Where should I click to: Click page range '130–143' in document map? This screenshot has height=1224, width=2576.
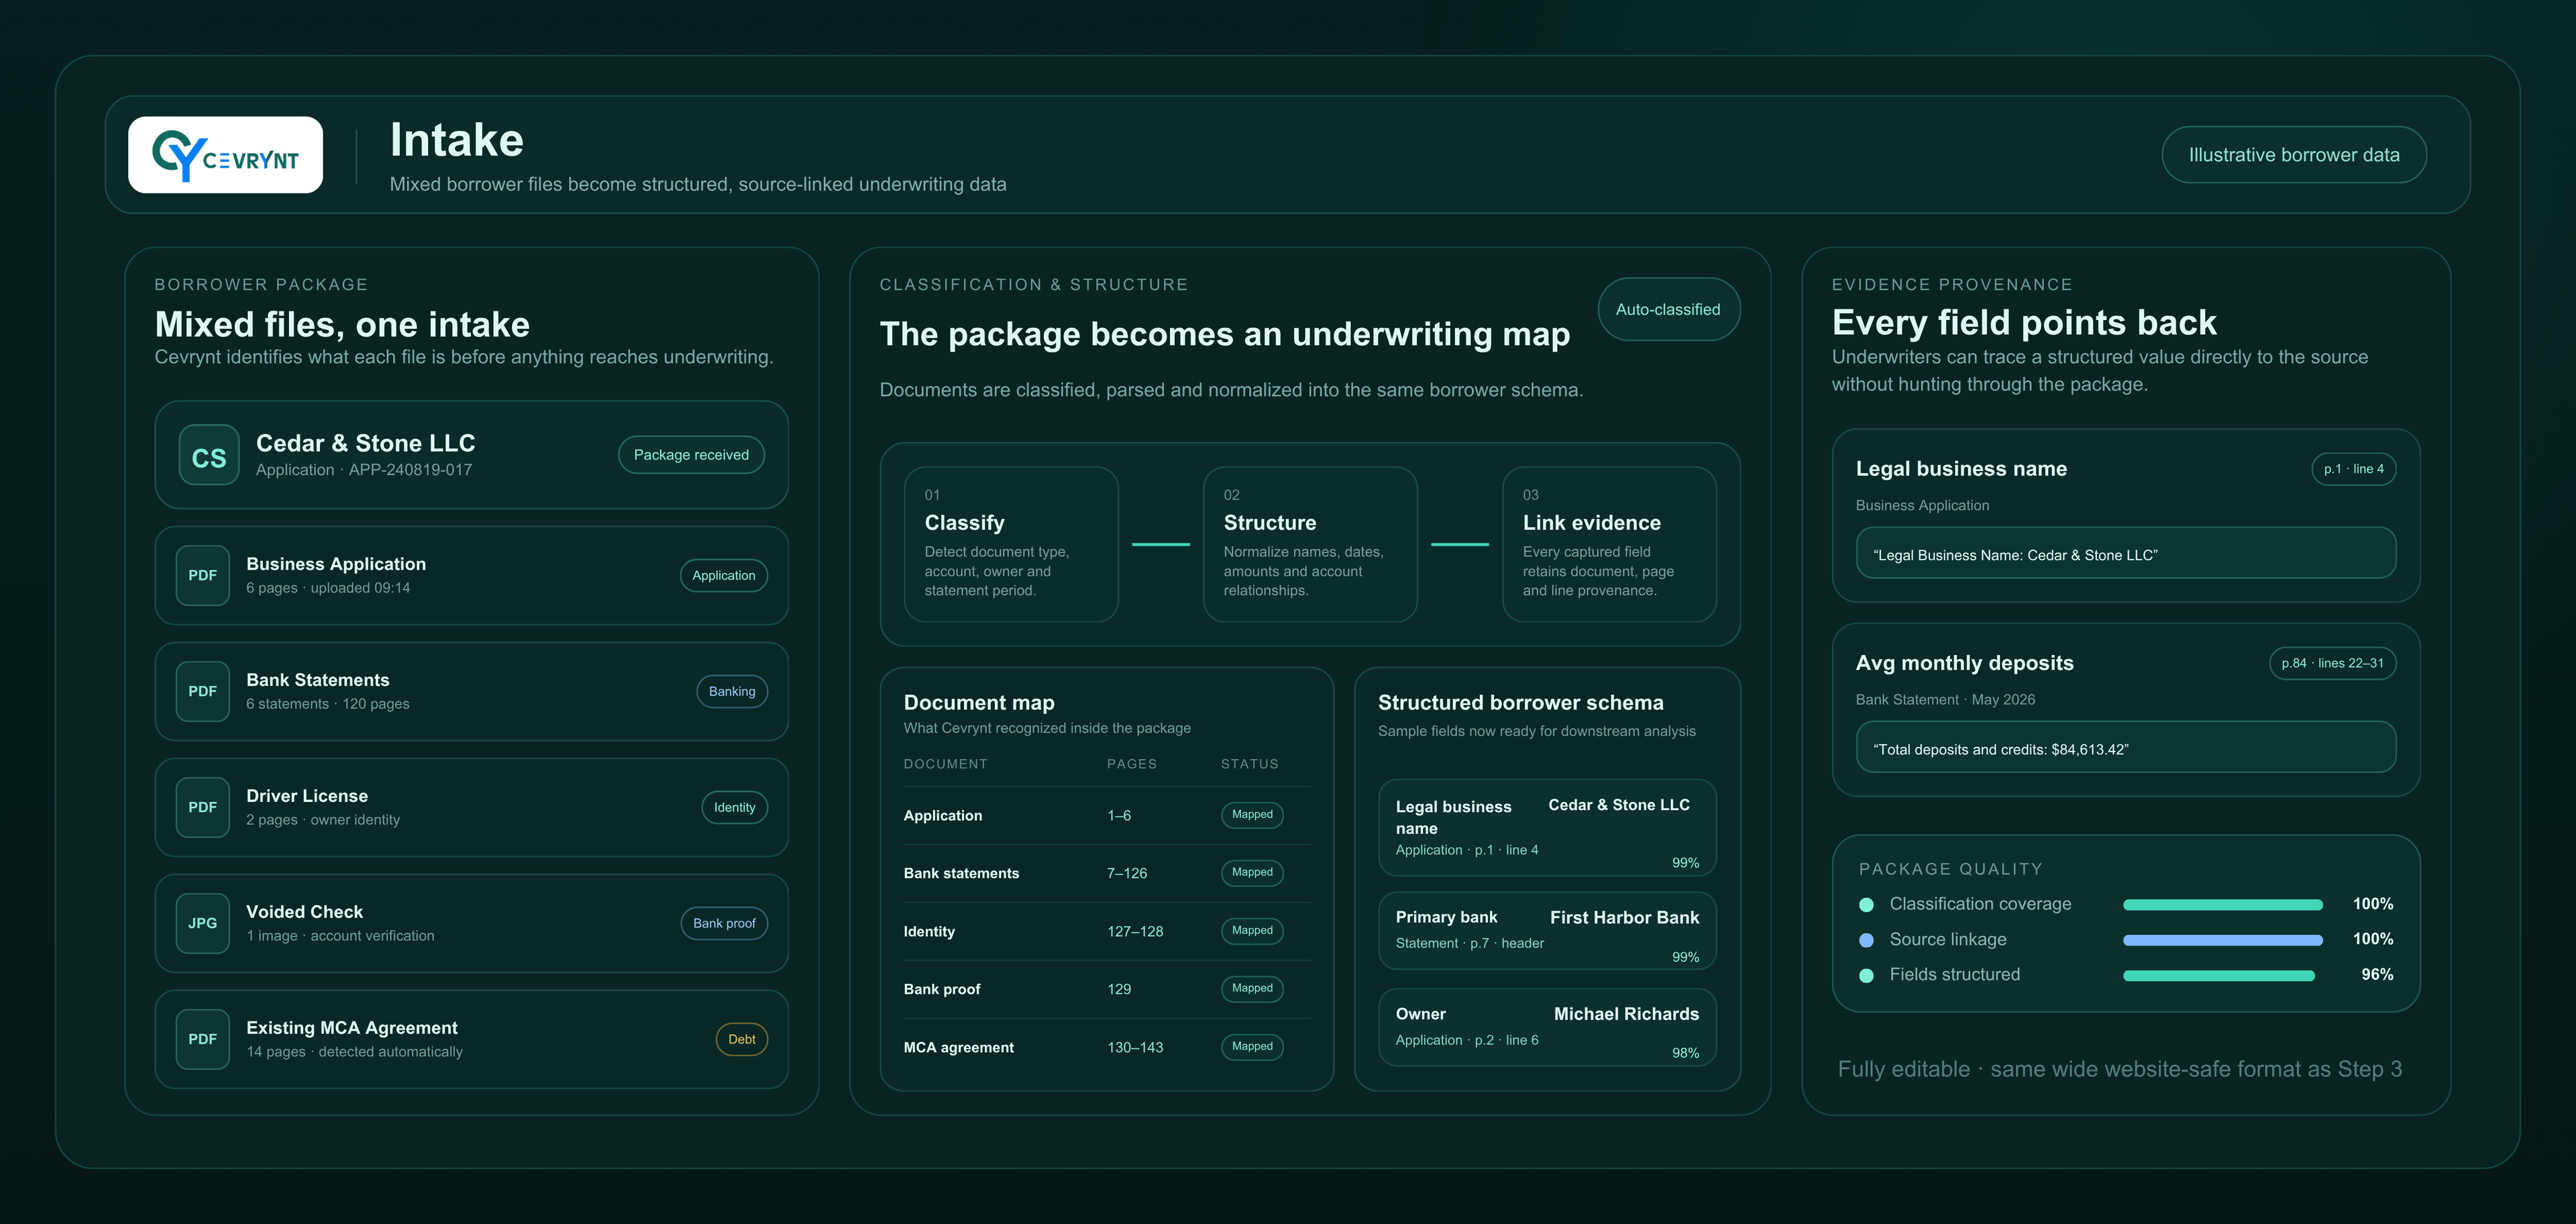coord(1135,1047)
